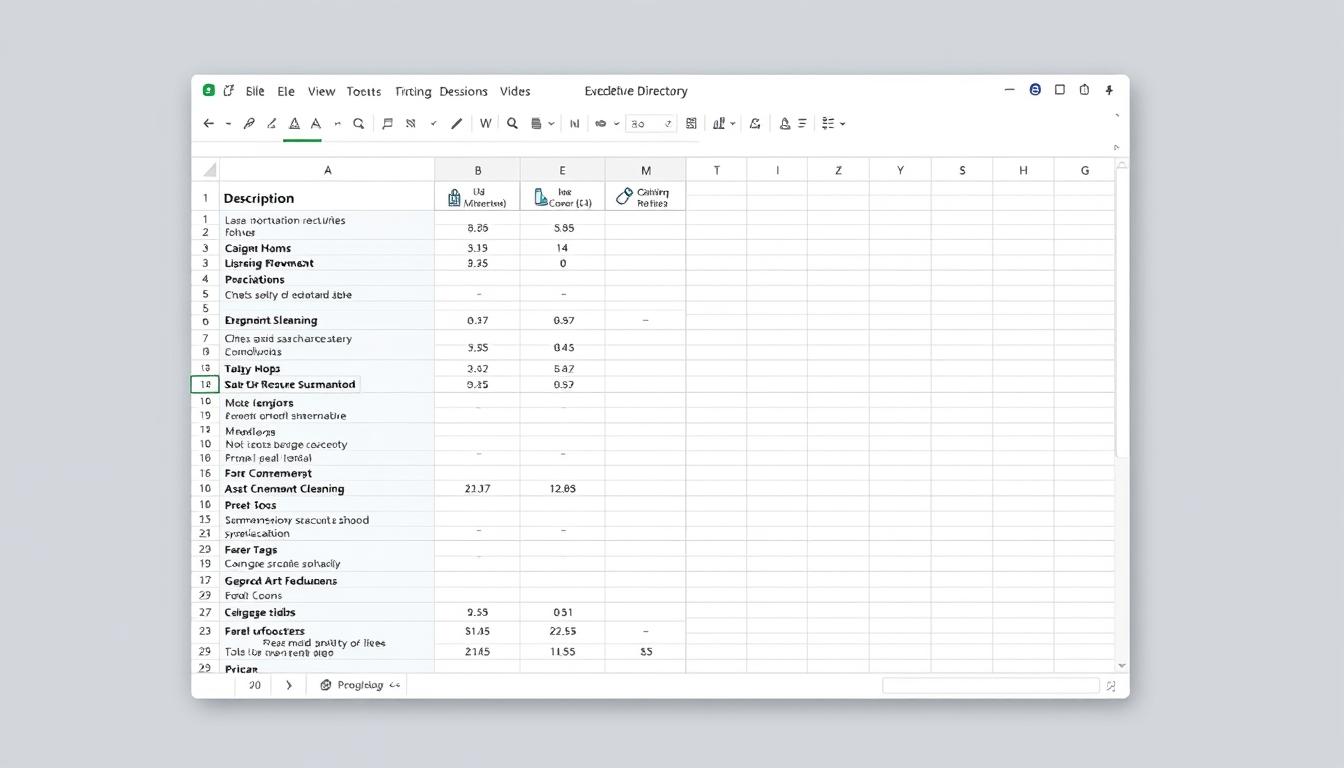Image resolution: width=1344 pixels, height=768 pixels.
Task: Click the zoom value field showing 80
Action: pyautogui.click(x=651, y=124)
